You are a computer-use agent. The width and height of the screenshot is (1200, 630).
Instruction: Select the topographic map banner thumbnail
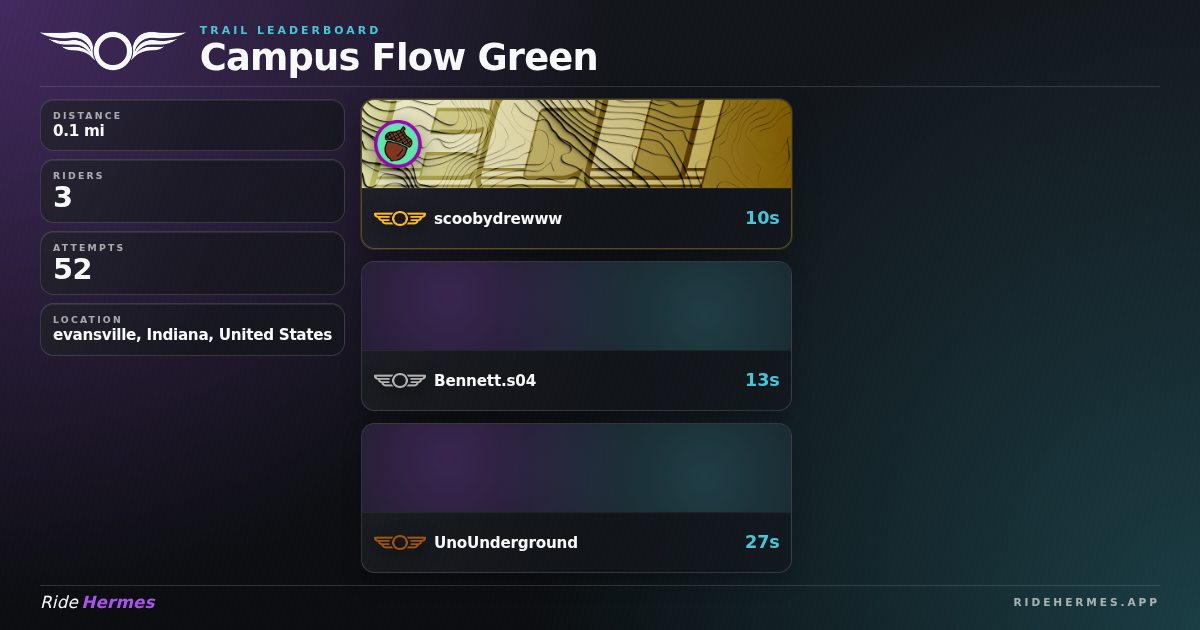click(576, 144)
